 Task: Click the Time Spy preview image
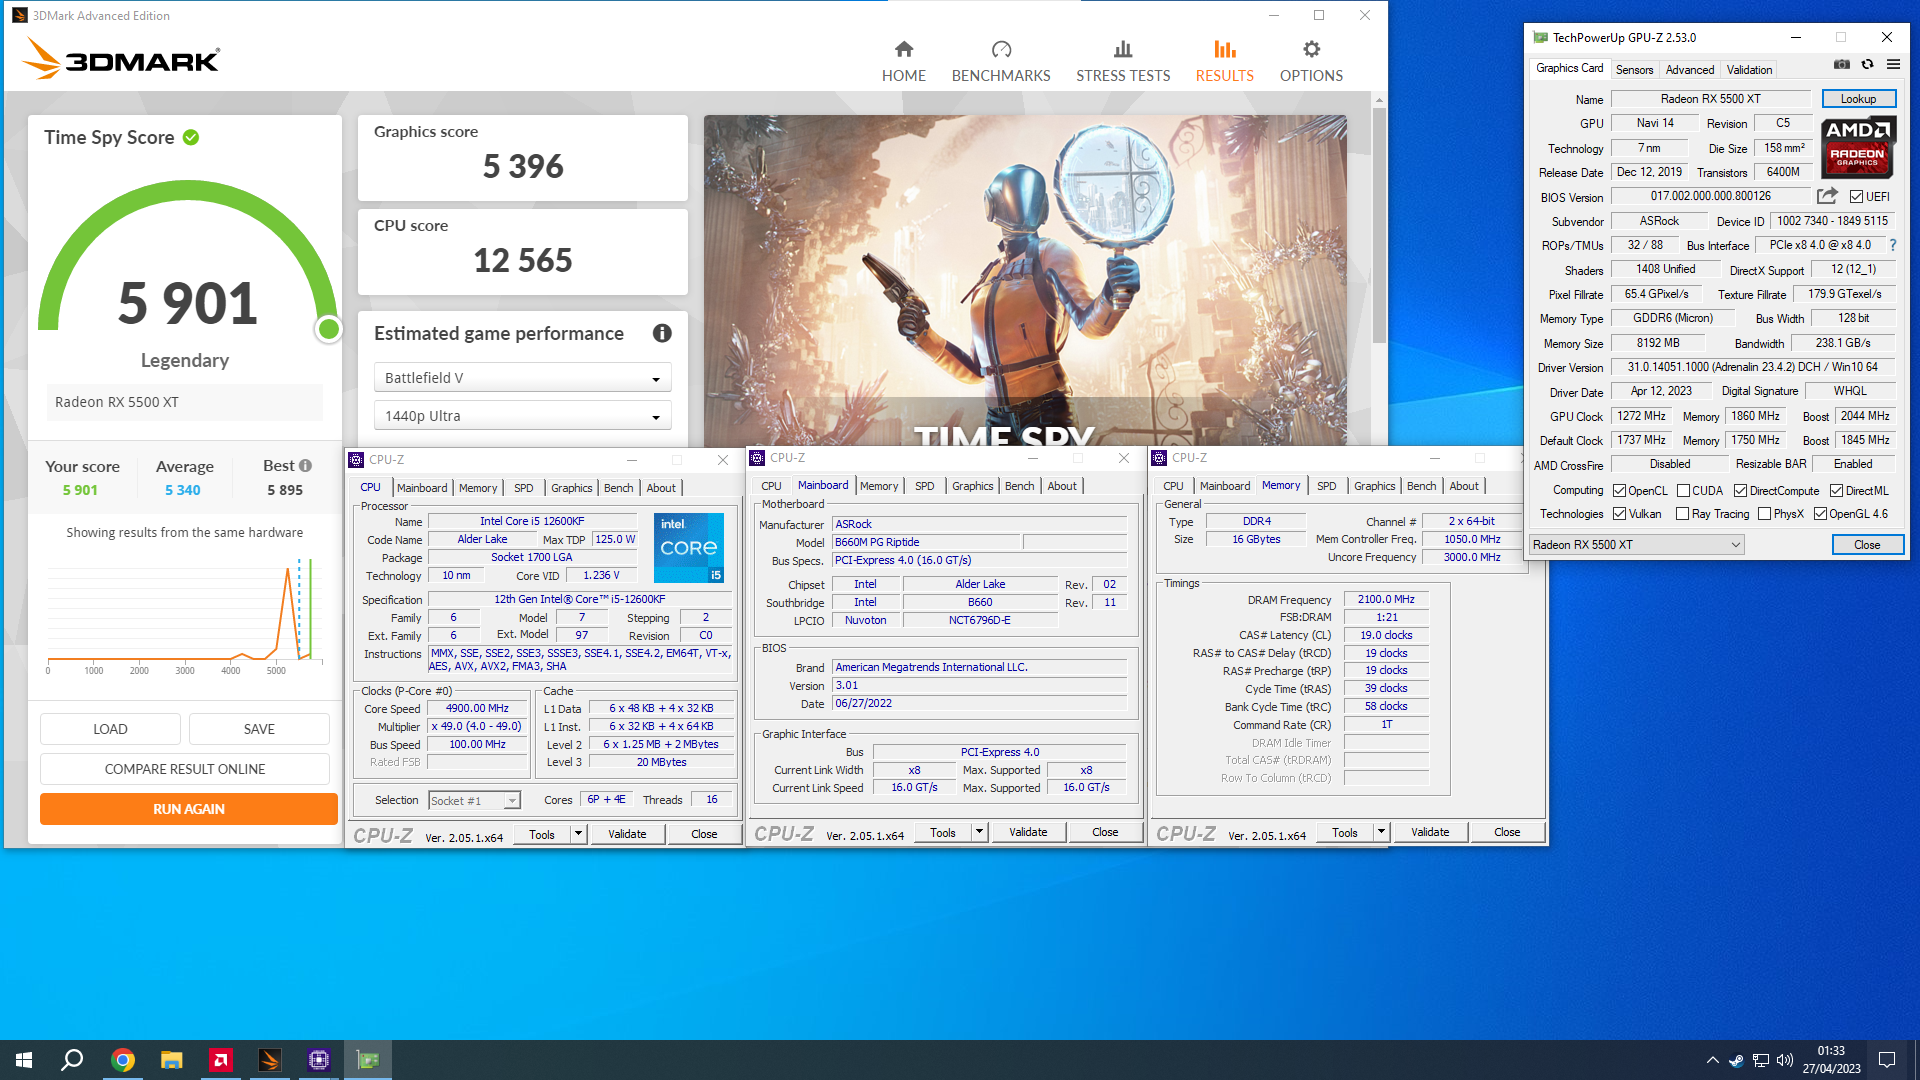(1024, 280)
